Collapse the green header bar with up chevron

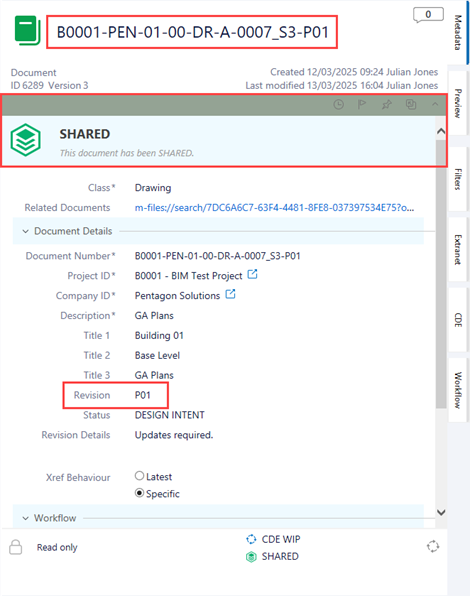pos(435,104)
